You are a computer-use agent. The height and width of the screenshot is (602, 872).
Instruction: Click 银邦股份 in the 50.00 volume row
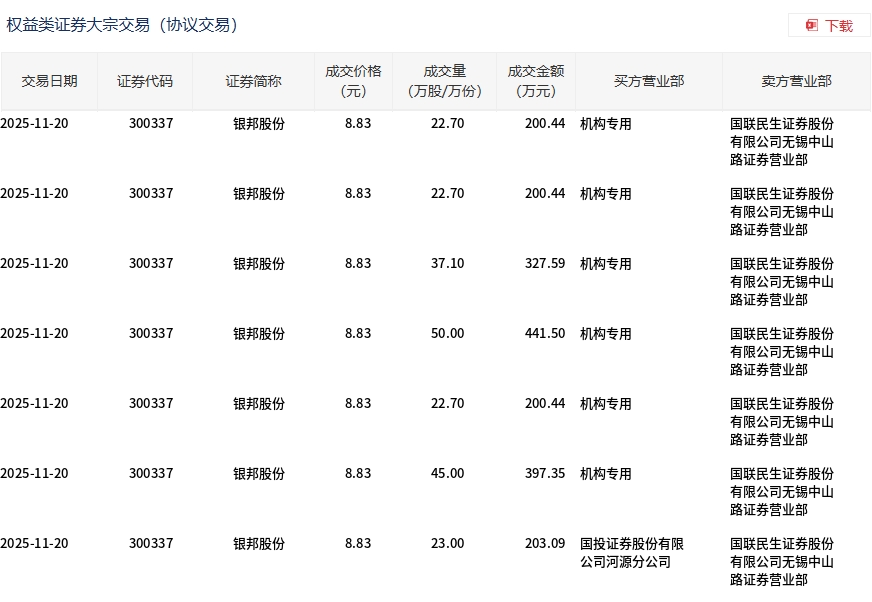pyautogui.click(x=259, y=334)
